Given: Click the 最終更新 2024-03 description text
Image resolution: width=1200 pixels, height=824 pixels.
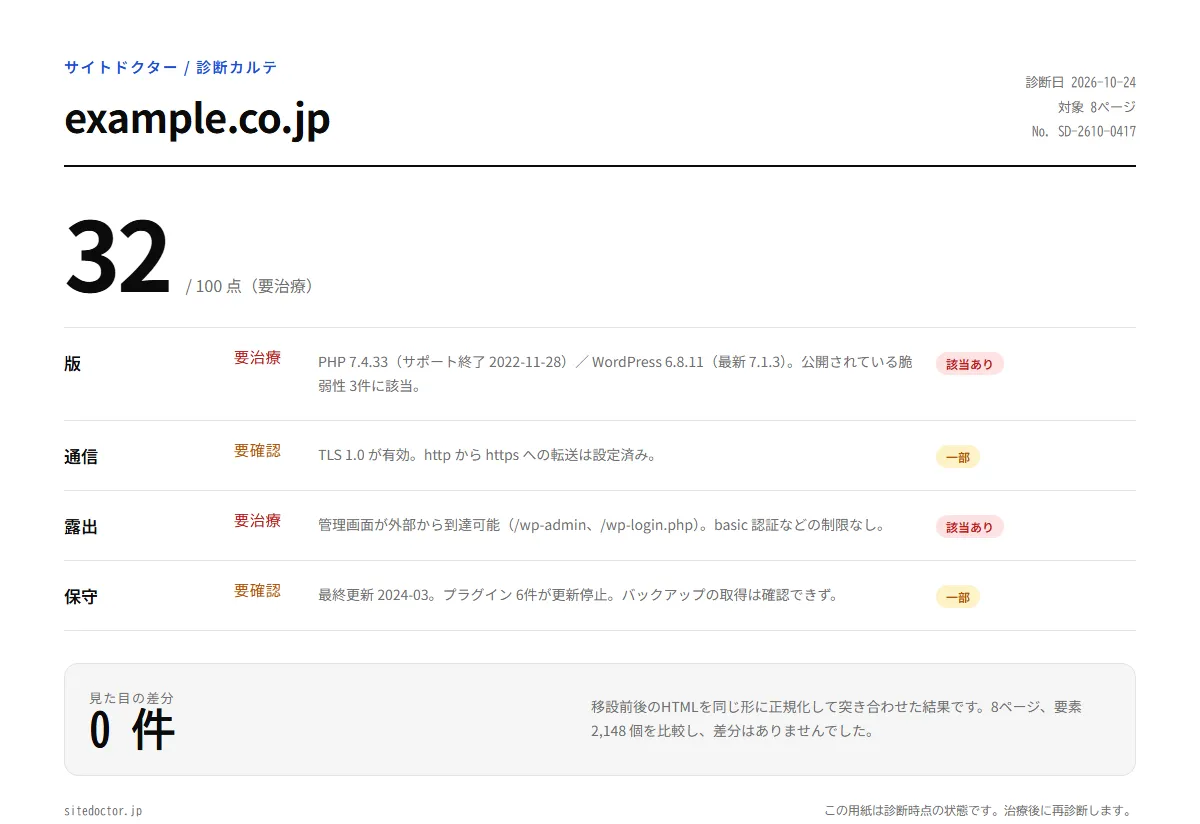Looking at the screenshot, I should click(577, 595).
